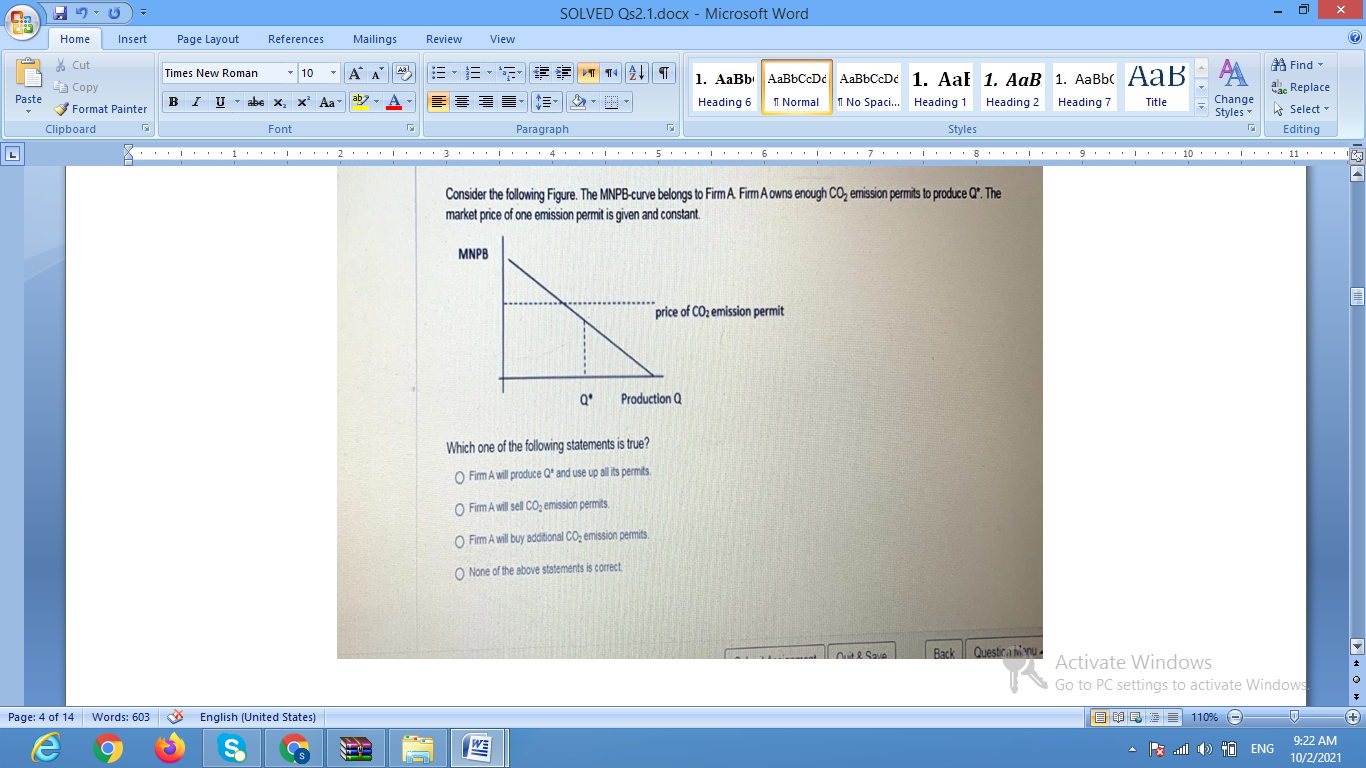This screenshot has width=1366, height=768.
Task: Click the proofing errors icon in status bar
Action: 176,717
